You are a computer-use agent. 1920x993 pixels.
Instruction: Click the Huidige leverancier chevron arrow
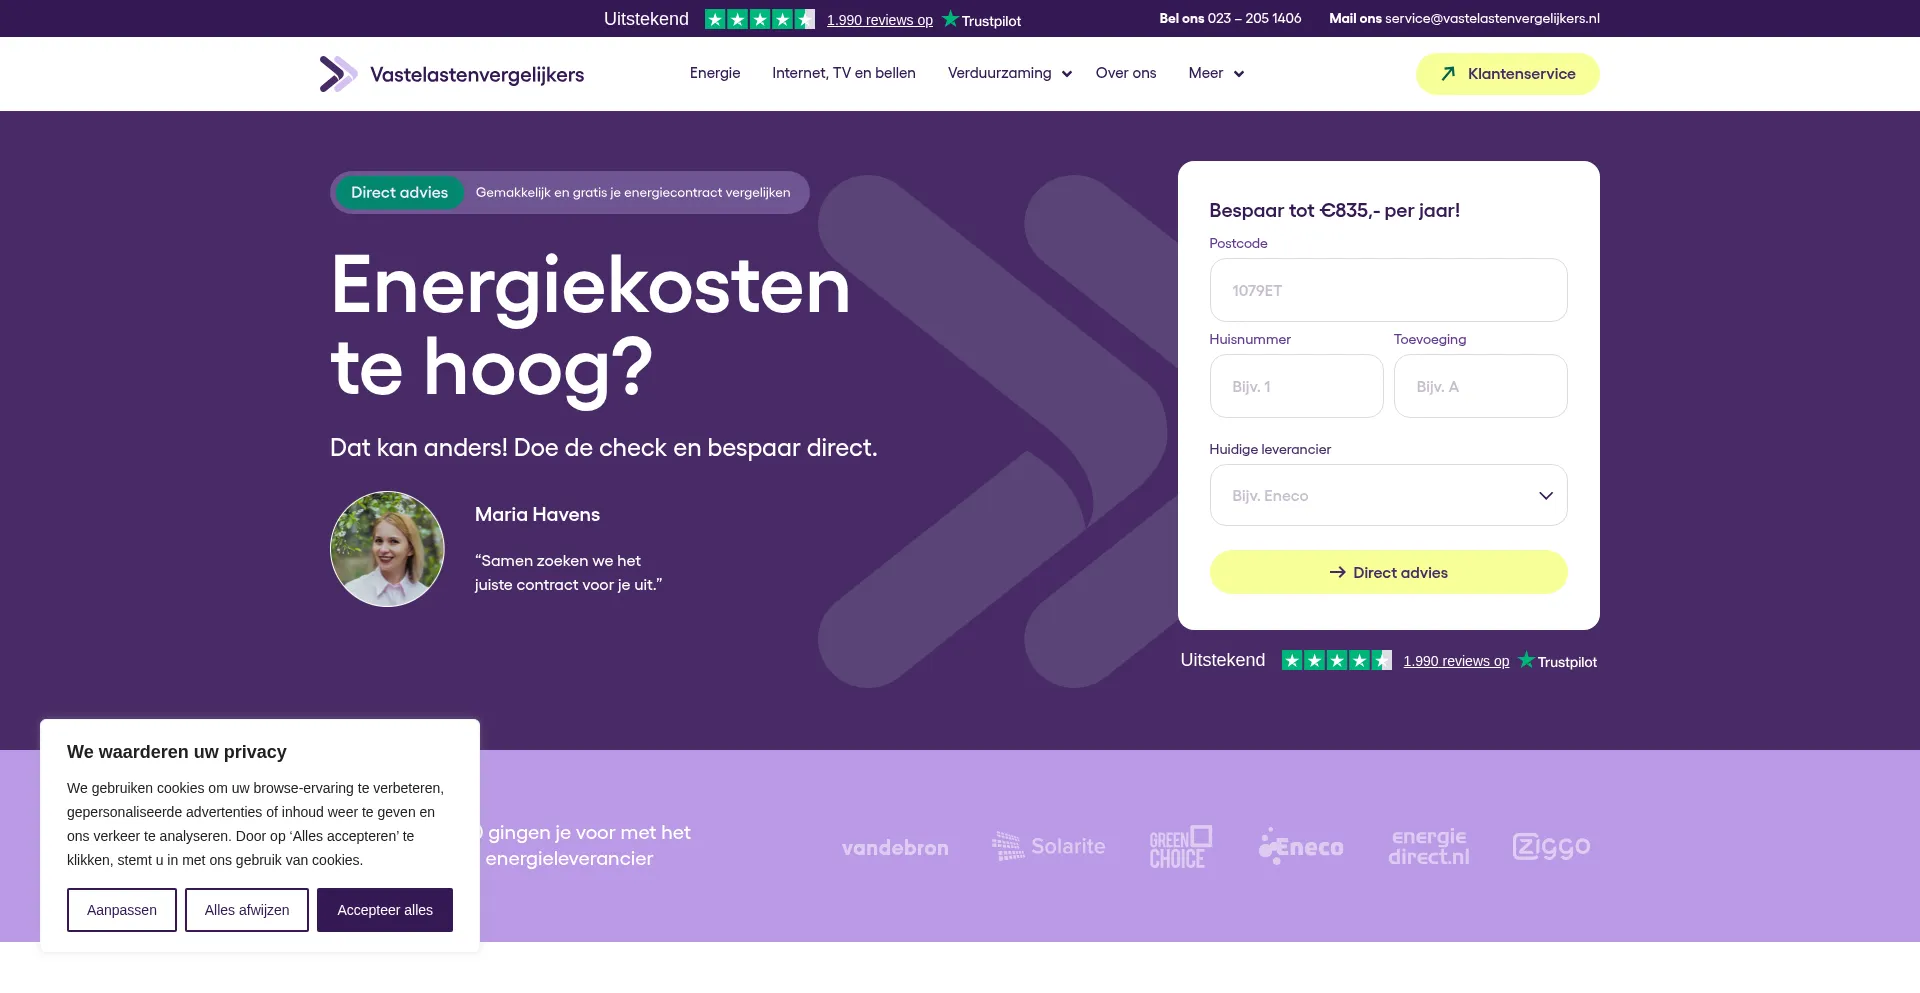(x=1546, y=496)
